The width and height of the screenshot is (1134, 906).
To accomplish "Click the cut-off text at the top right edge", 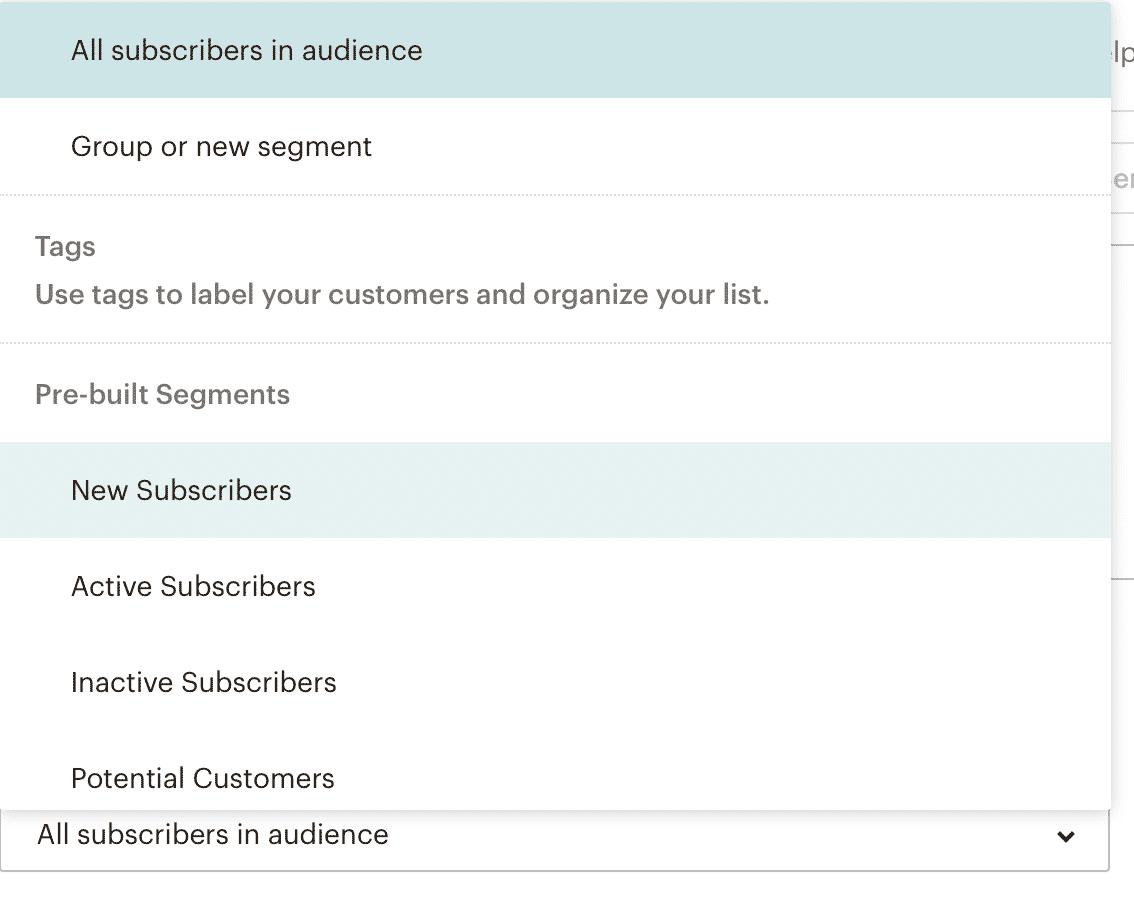I will [1122, 53].
